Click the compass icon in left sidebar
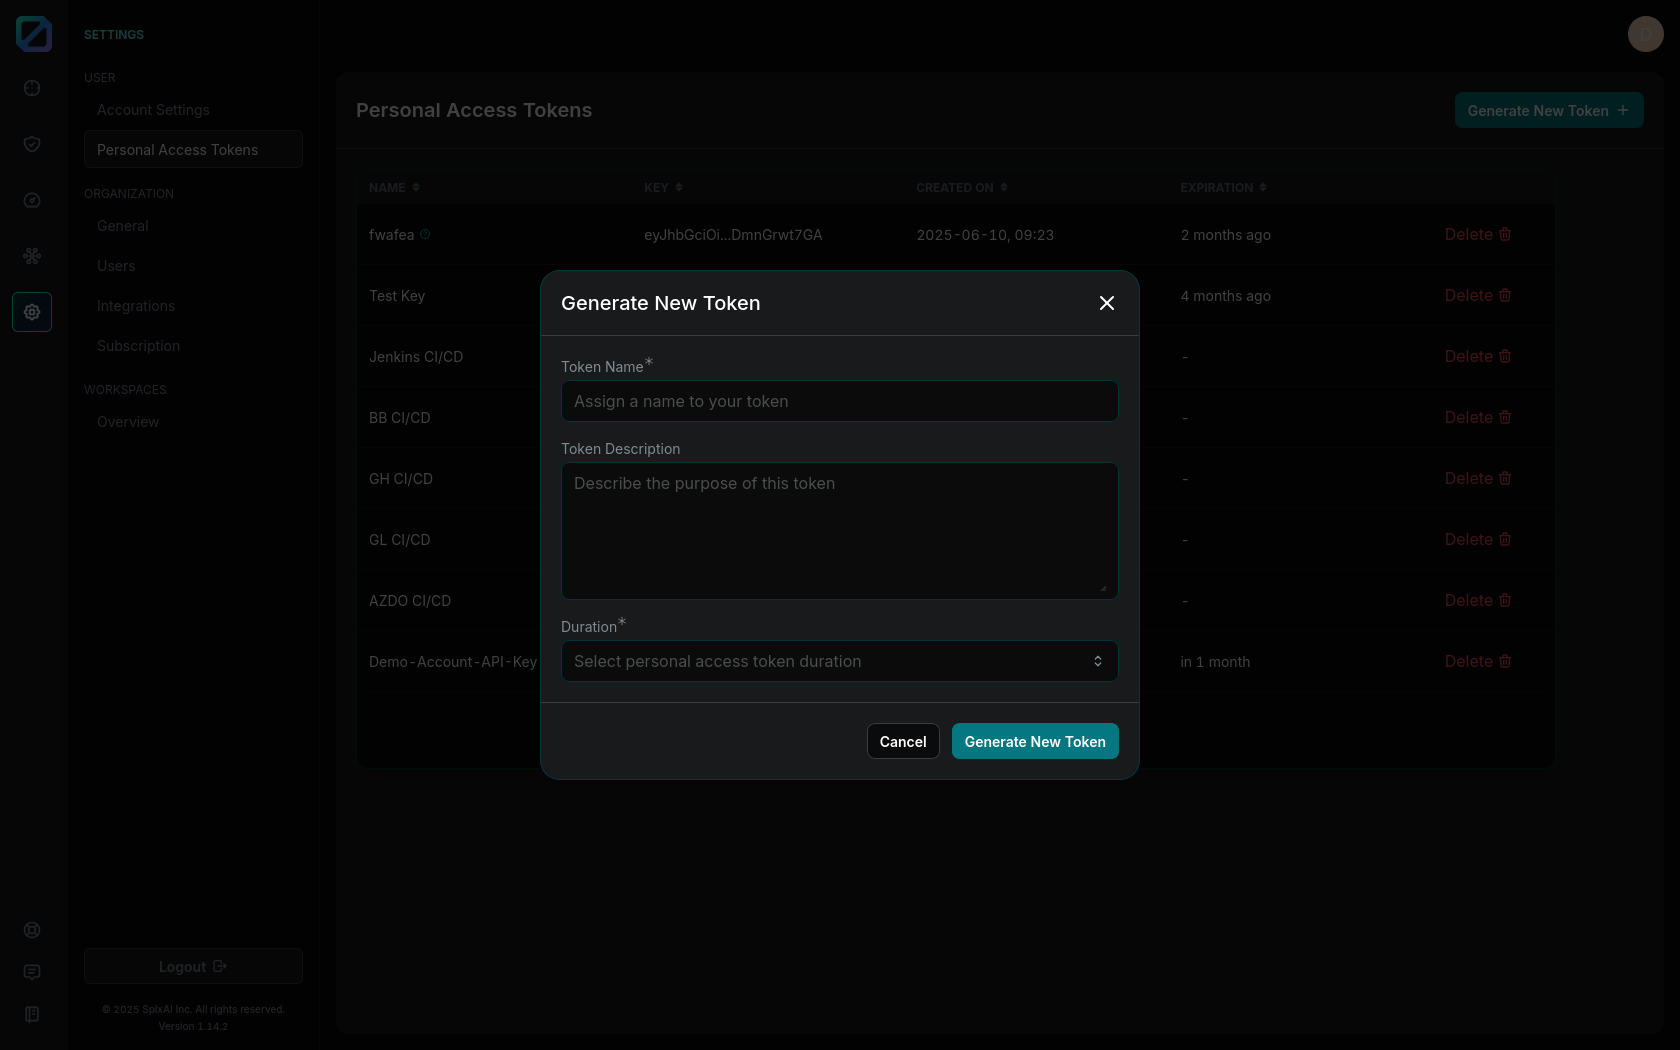Image resolution: width=1680 pixels, height=1050 pixels. [x=32, y=200]
